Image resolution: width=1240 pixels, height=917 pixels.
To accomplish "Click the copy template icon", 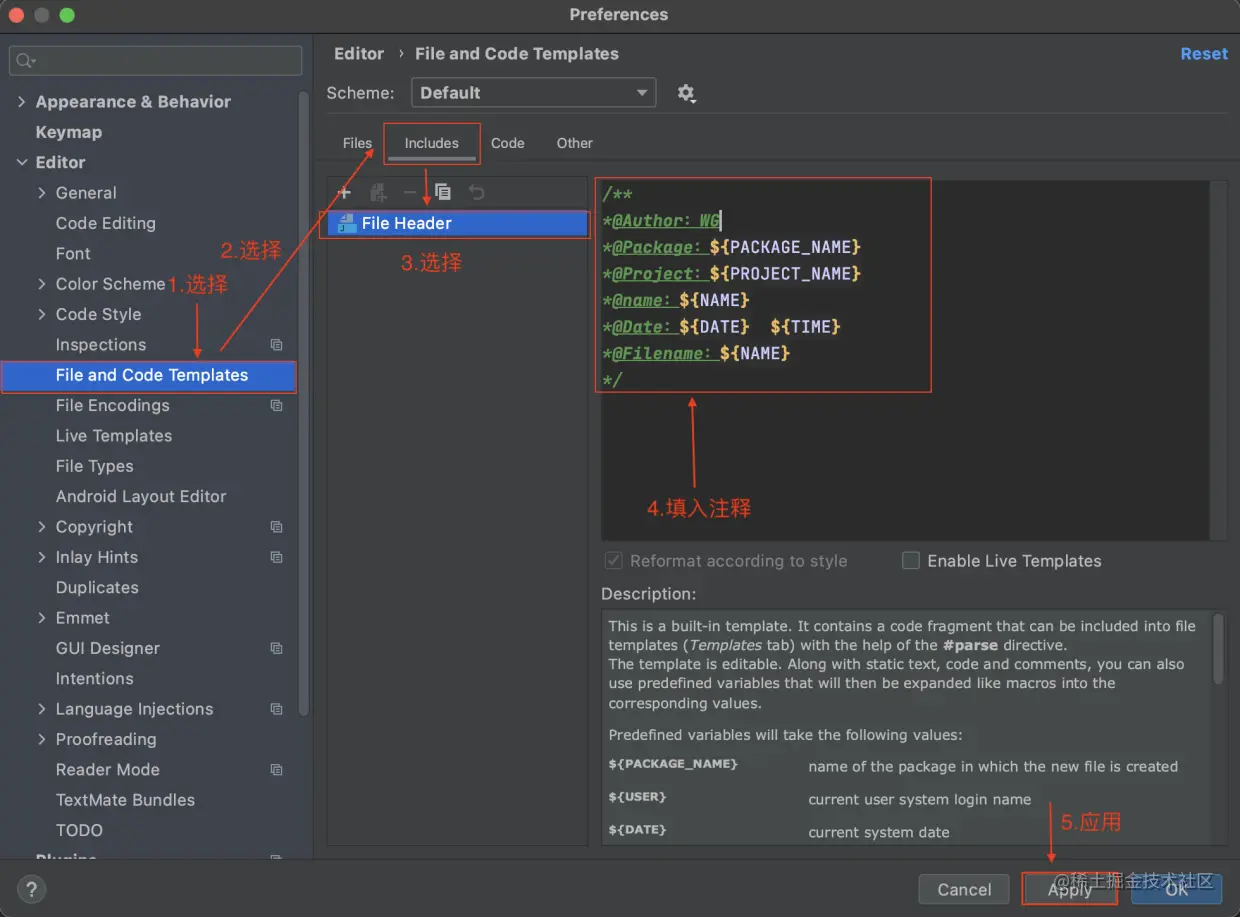I will pos(443,192).
